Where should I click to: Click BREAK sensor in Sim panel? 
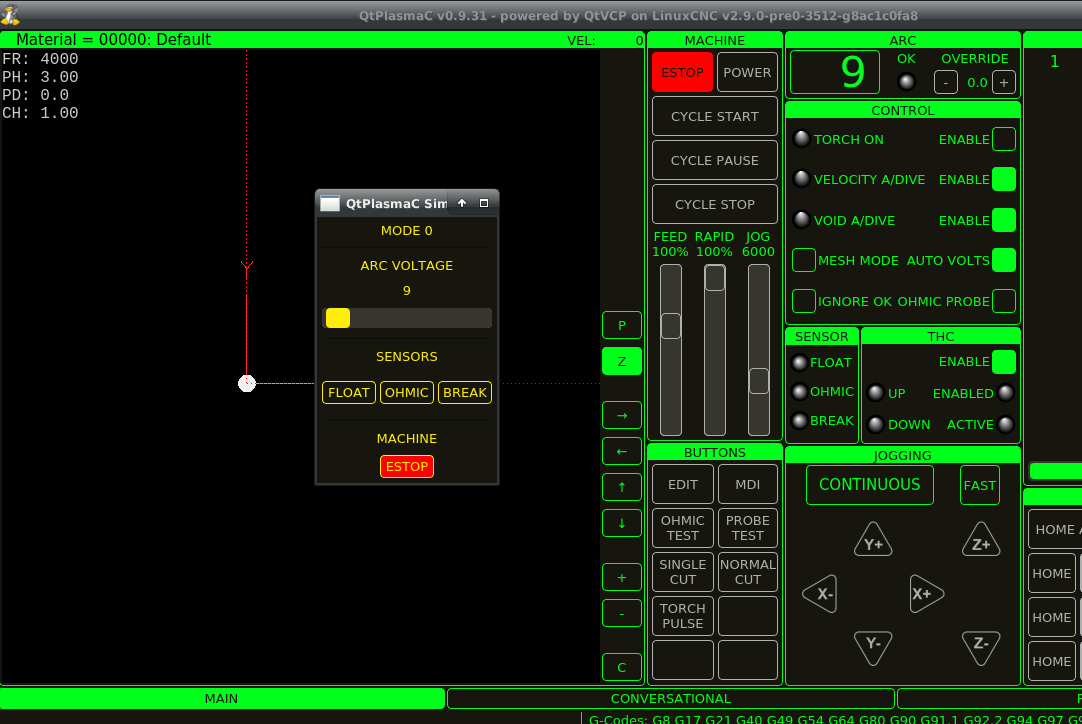pyautogui.click(x=464, y=393)
